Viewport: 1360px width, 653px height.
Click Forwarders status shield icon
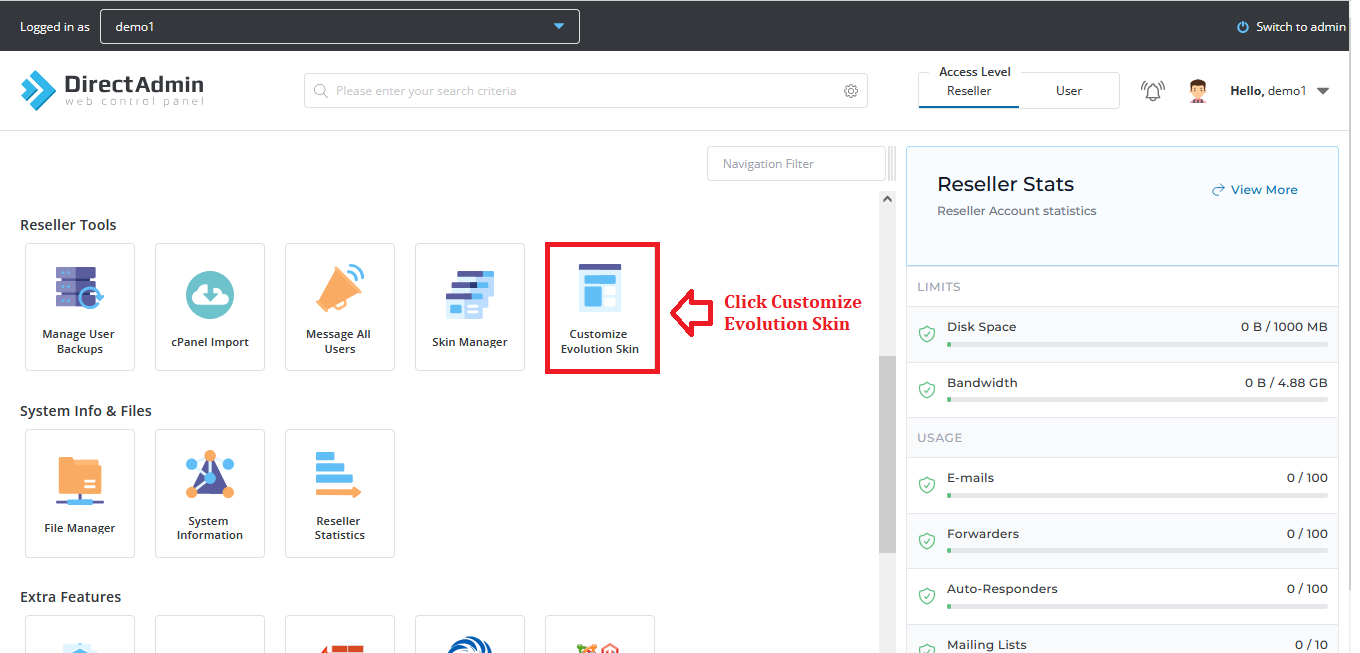pos(927,541)
